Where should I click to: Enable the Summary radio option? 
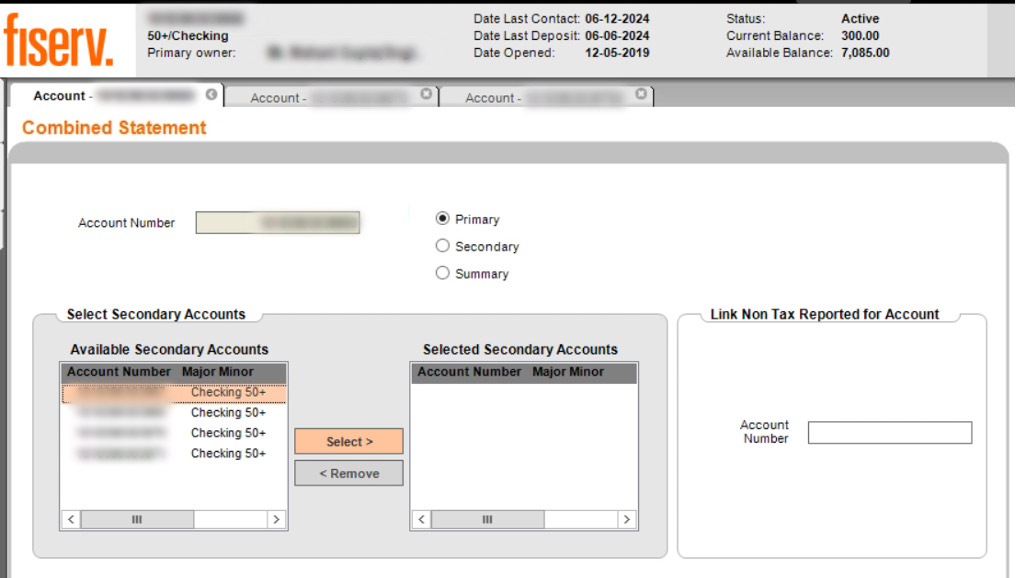[x=443, y=273]
